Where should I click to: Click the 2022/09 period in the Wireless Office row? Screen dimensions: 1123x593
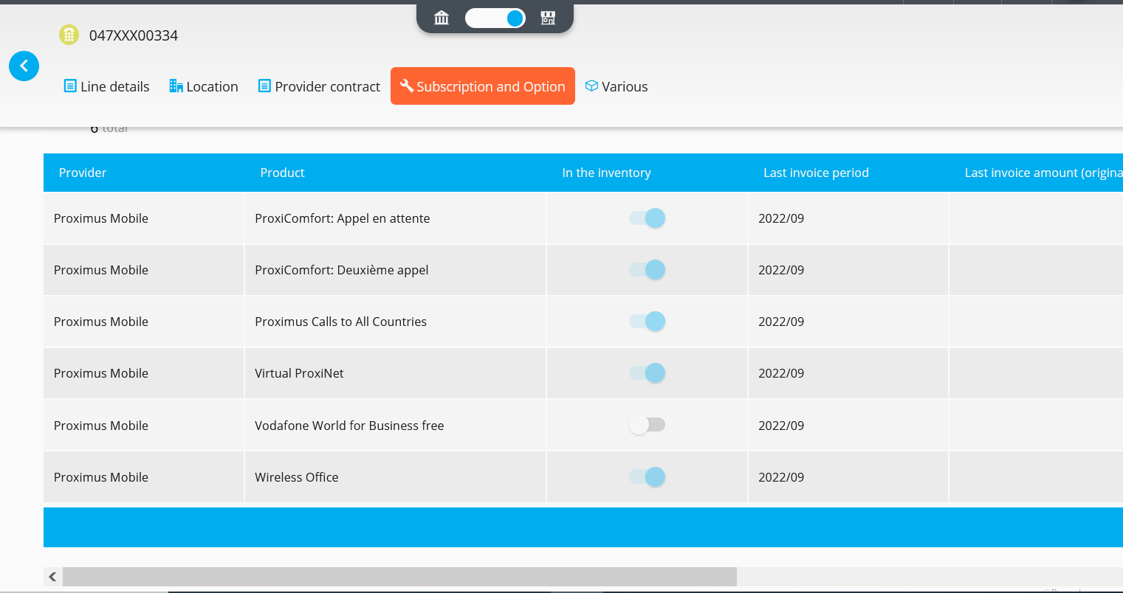tap(781, 477)
